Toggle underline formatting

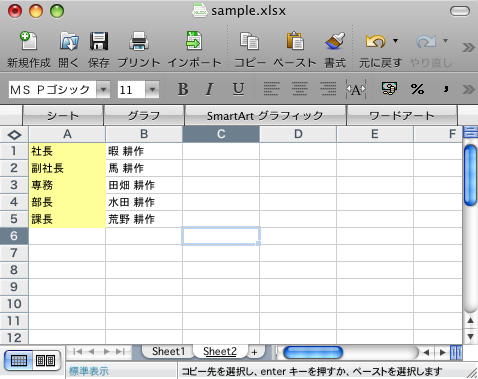point(238,89)
